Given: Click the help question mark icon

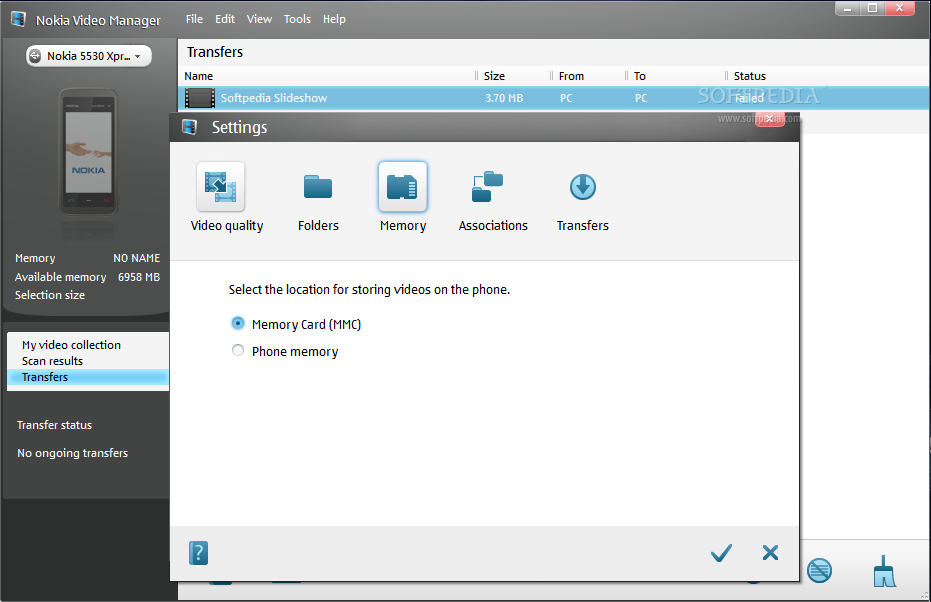Looking at the screenshot, I should [198, 553].
